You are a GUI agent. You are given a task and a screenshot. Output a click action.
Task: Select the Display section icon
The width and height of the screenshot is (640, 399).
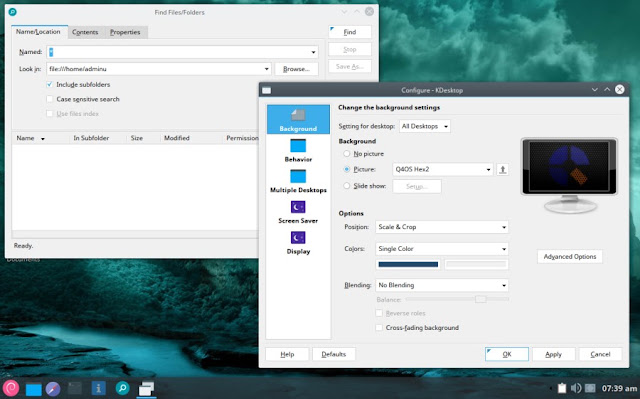[298, 237]
